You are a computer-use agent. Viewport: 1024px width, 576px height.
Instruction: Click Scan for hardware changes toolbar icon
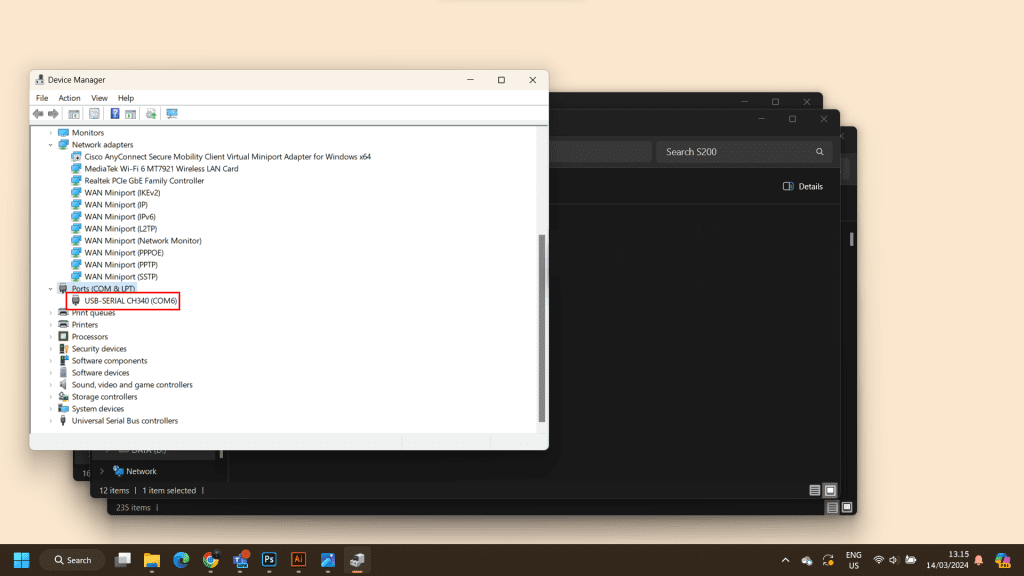pyautogui.click(x=172, y=114)
